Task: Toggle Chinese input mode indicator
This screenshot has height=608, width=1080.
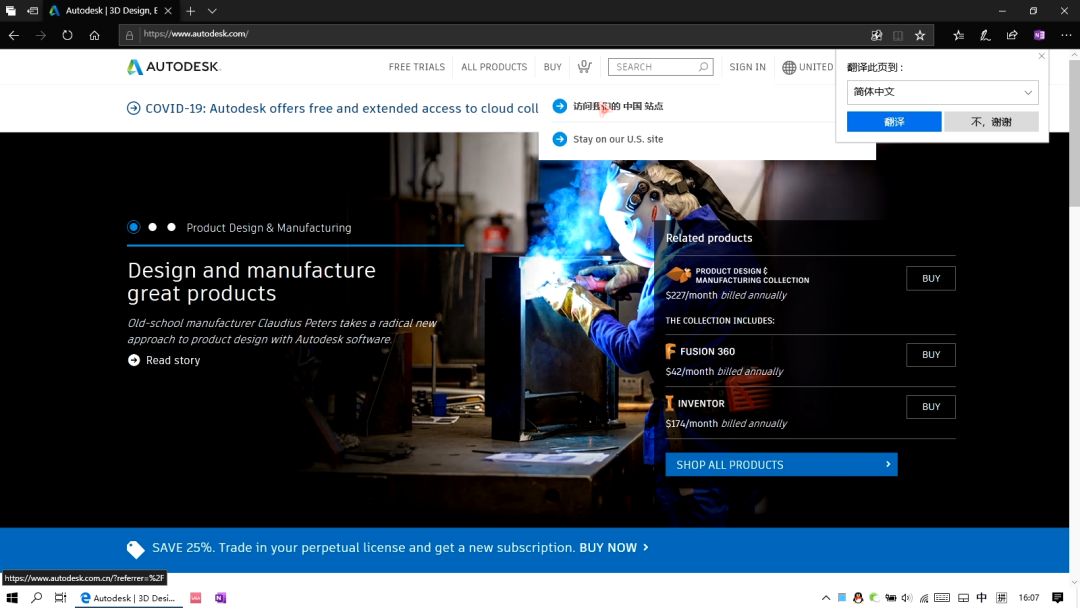Action: click(982, 598)
